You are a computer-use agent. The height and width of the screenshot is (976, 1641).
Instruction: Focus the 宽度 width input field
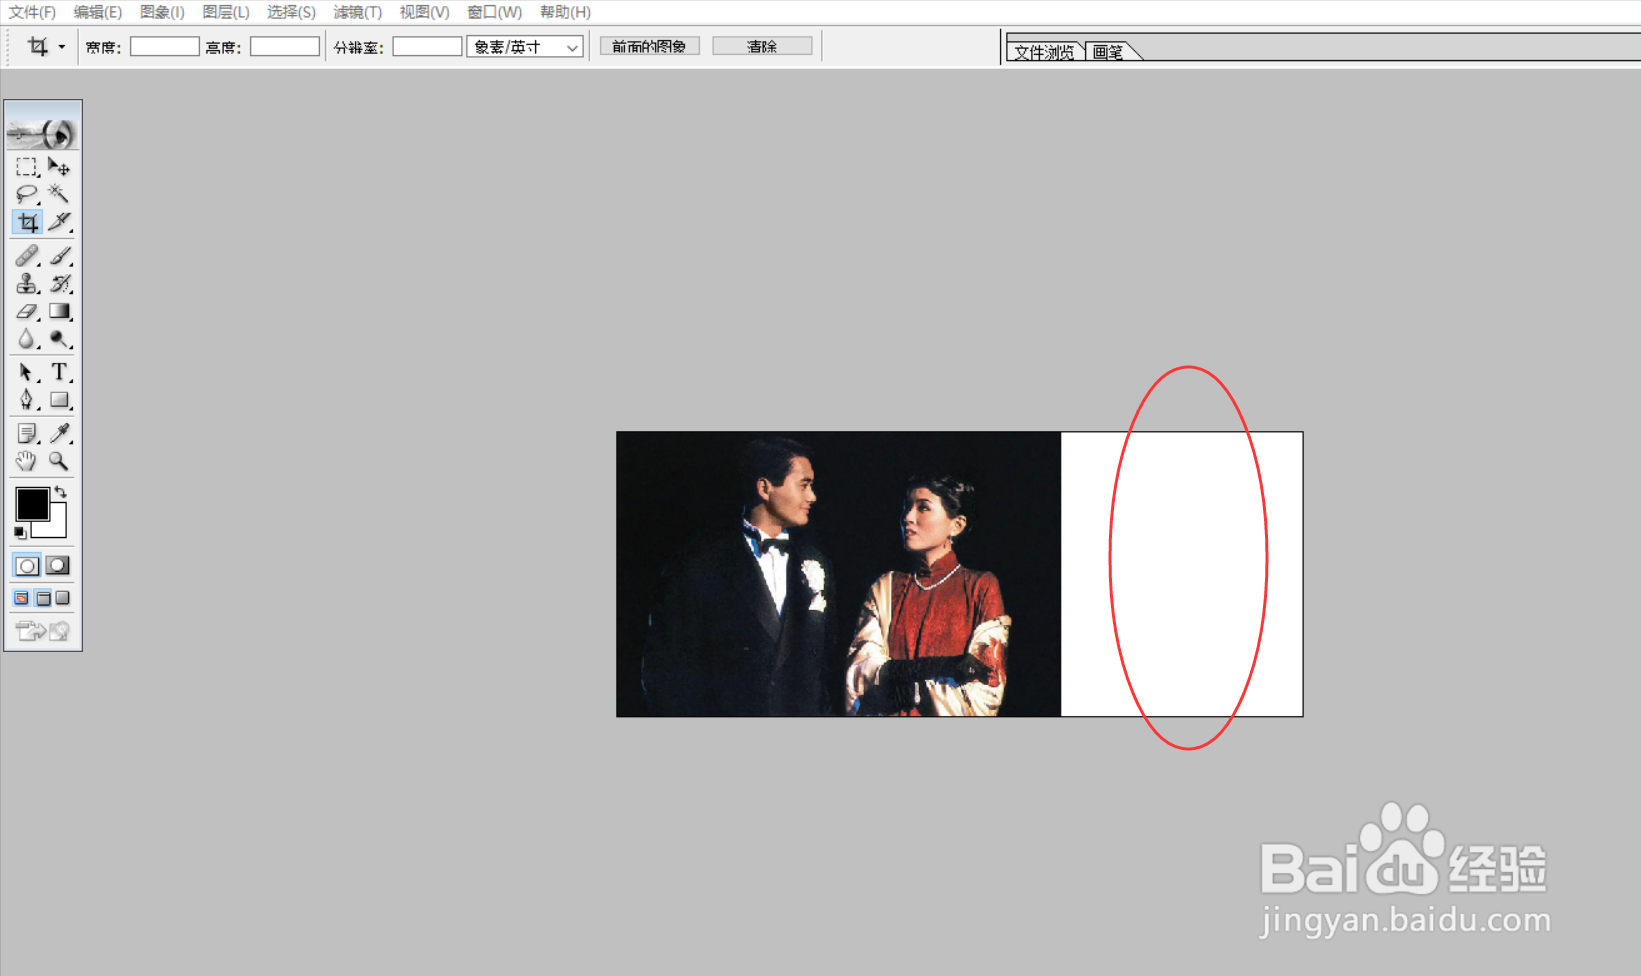click(x=164, y=47)
